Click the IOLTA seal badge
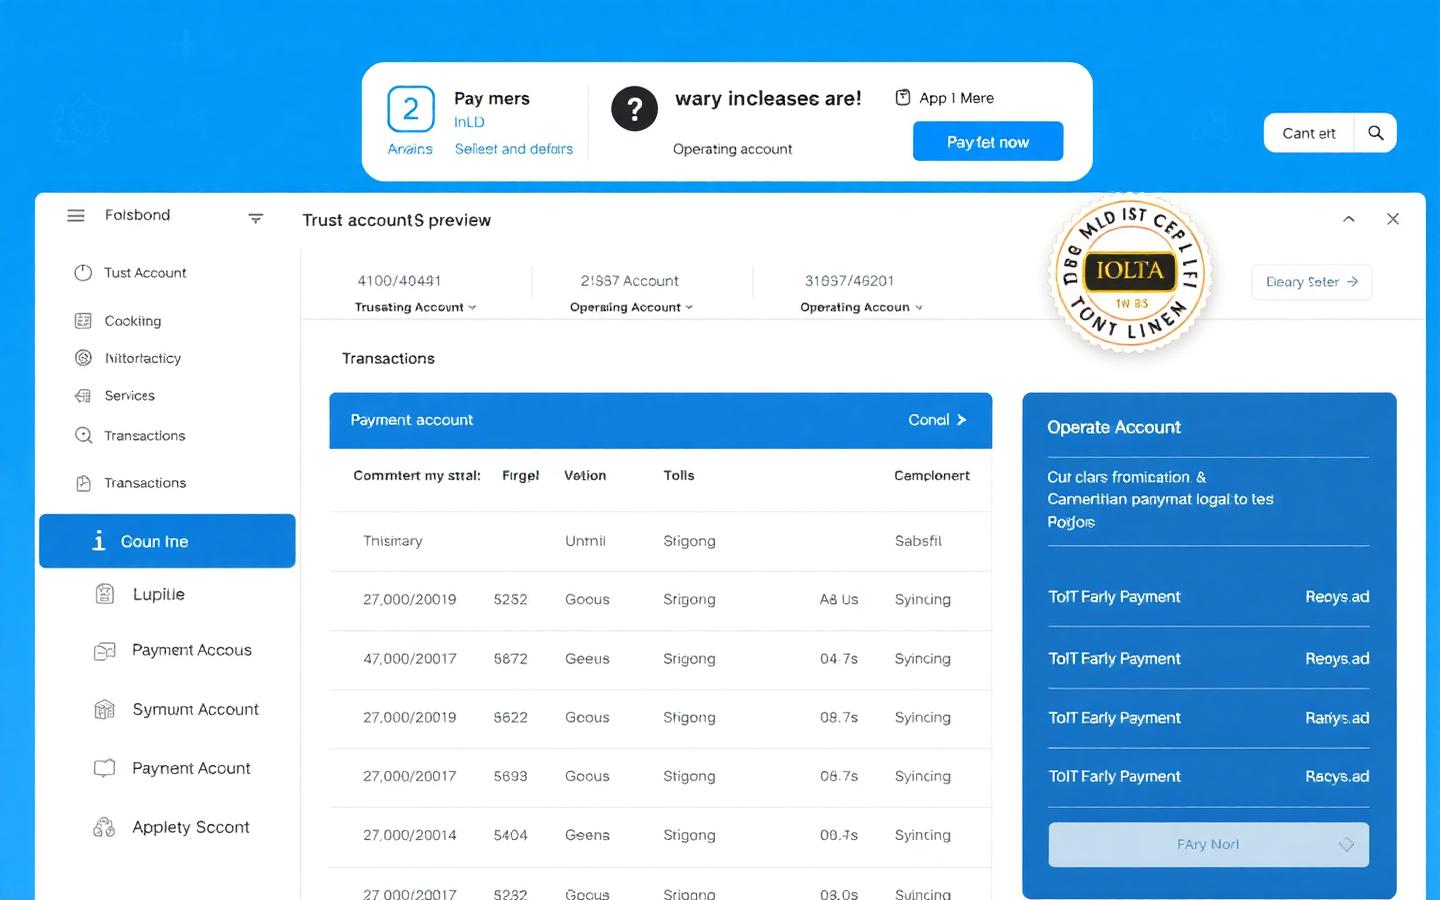The image size is (1440, 900). [1130, 273]
